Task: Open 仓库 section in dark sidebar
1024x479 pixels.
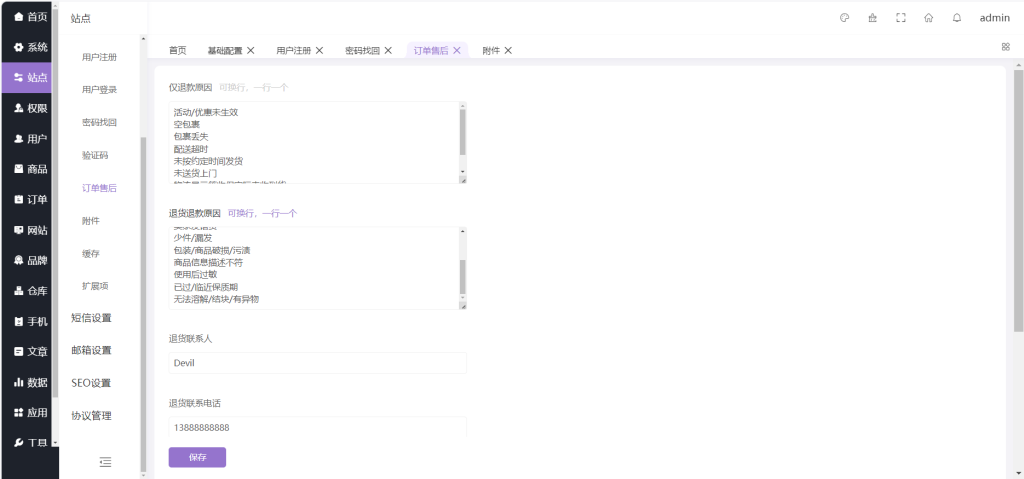Action: (x=30, y=291)
